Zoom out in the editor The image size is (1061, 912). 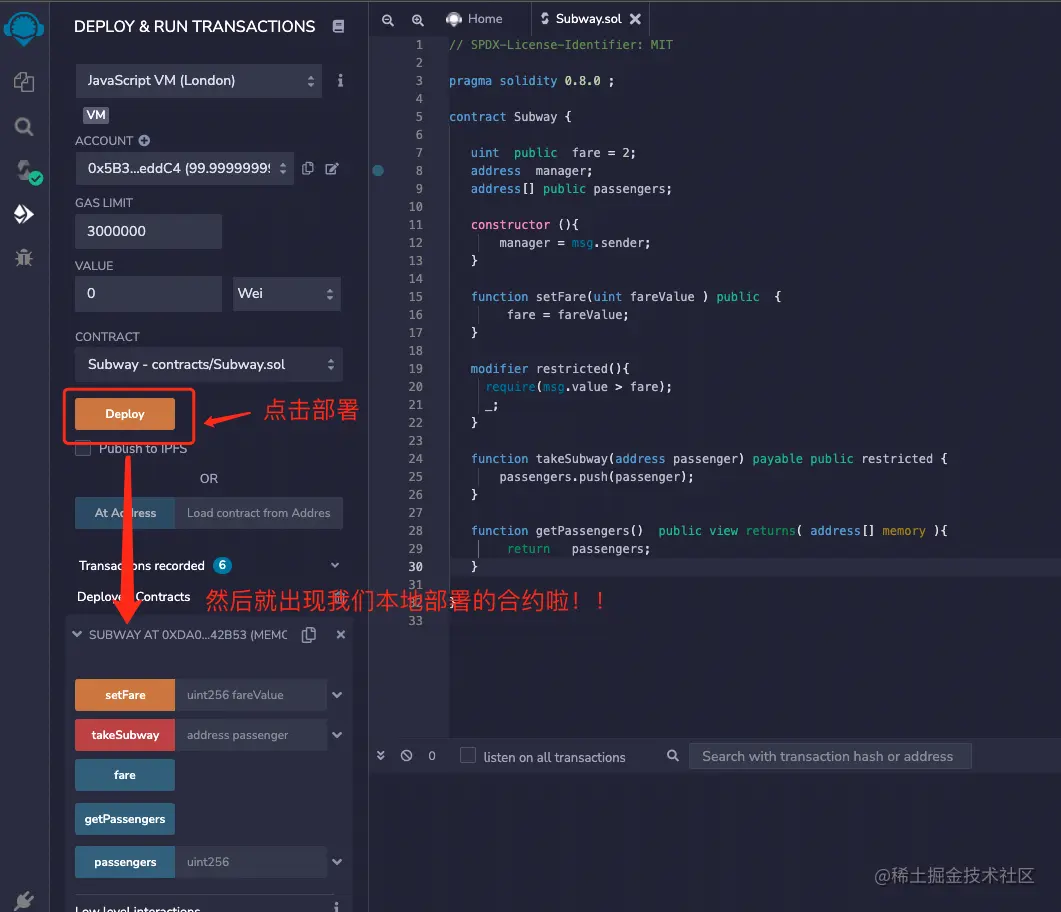[388, 20]
